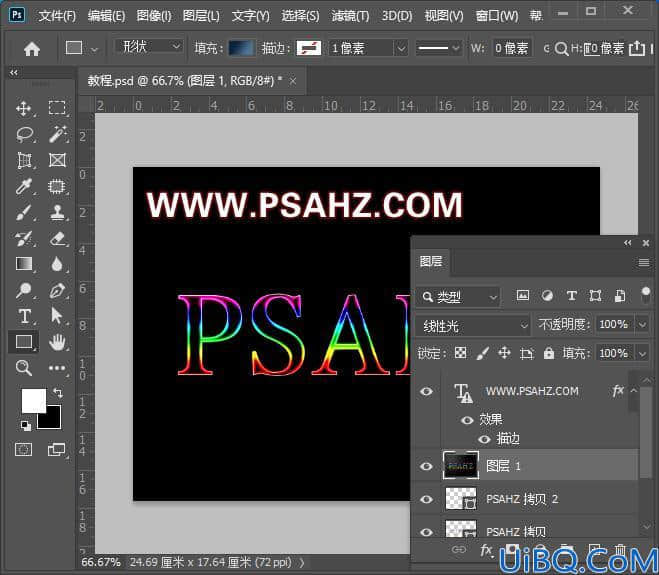This screenshot has height=575, width=659.
Task: Select the Hand tool
Action: coord(57,342)
